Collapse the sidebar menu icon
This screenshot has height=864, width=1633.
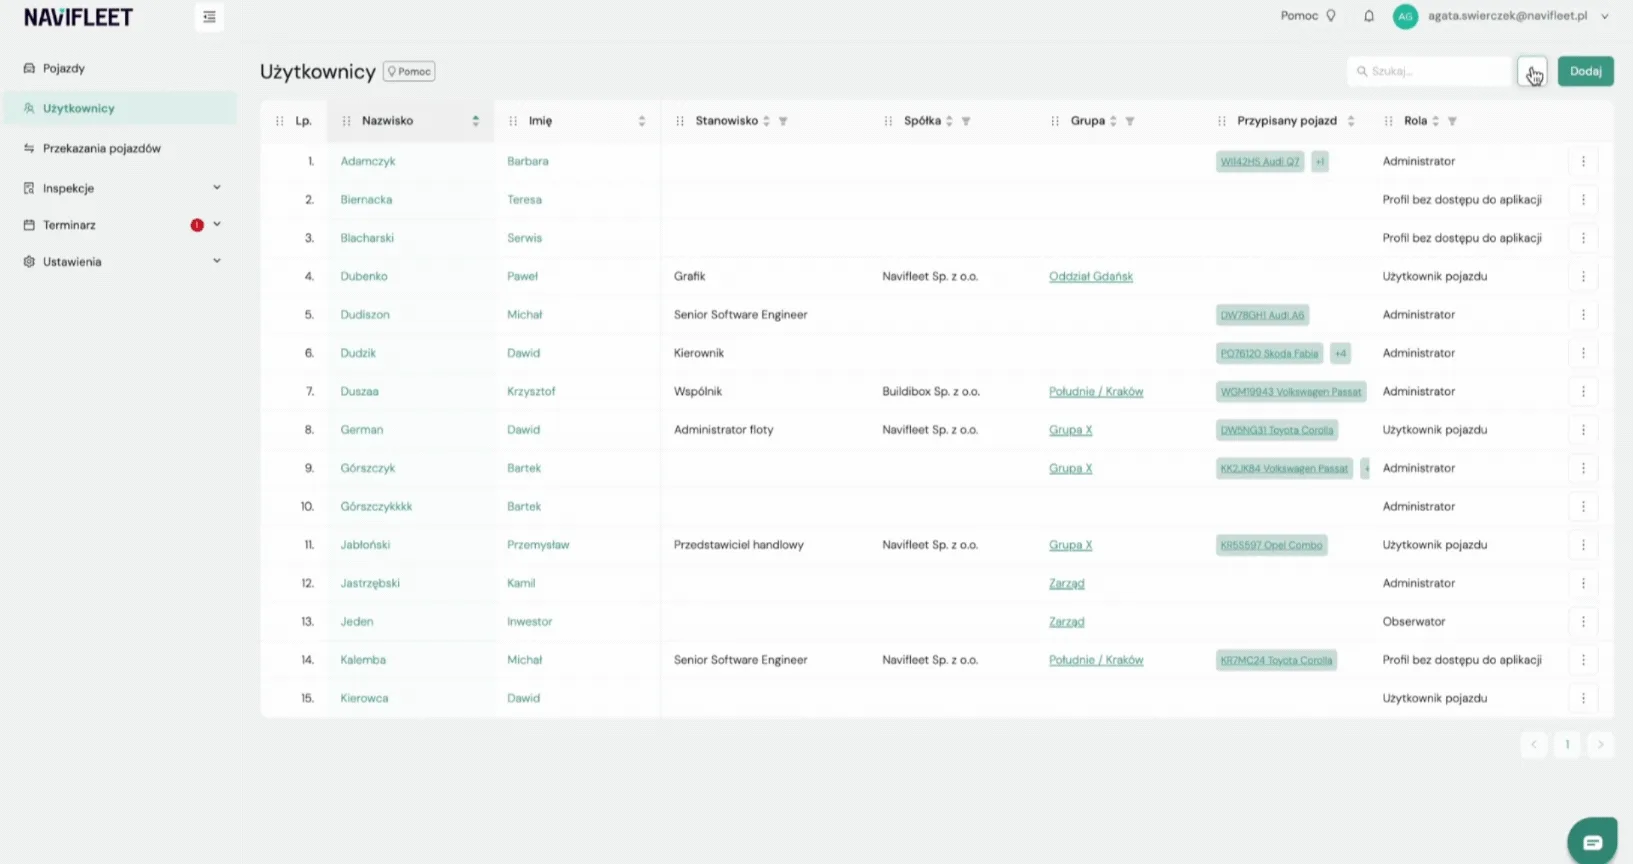[x=209, y=17]
